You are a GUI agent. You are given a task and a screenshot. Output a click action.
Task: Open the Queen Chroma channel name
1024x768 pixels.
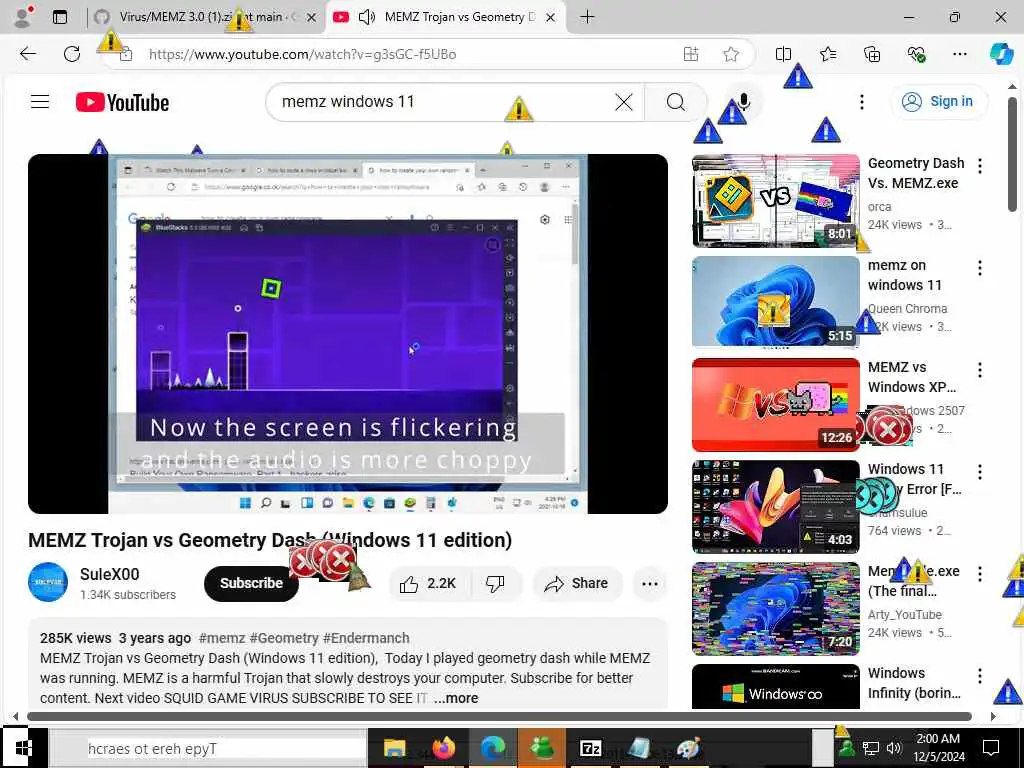(x=907, y=308)
